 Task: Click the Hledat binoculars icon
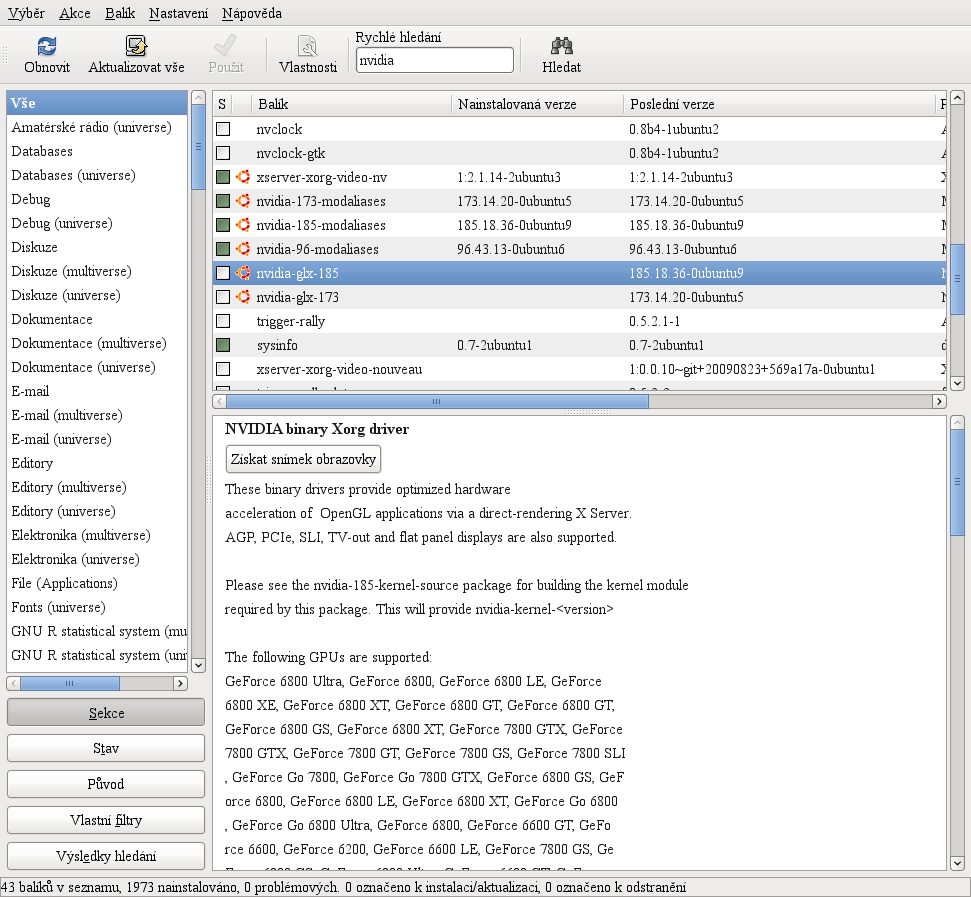pyautogui.click(x=562, y=46)
